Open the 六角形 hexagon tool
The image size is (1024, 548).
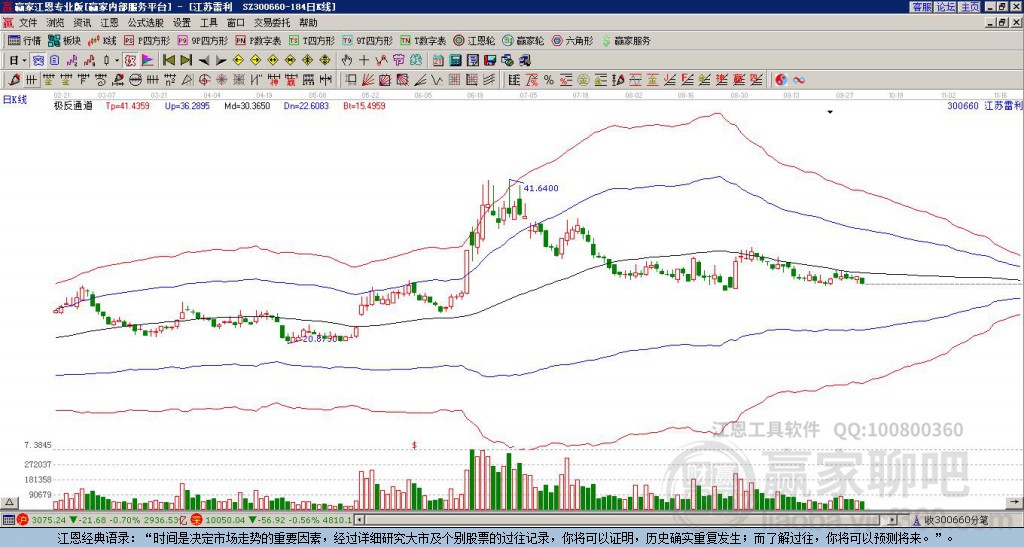click(x=572, y=40)
